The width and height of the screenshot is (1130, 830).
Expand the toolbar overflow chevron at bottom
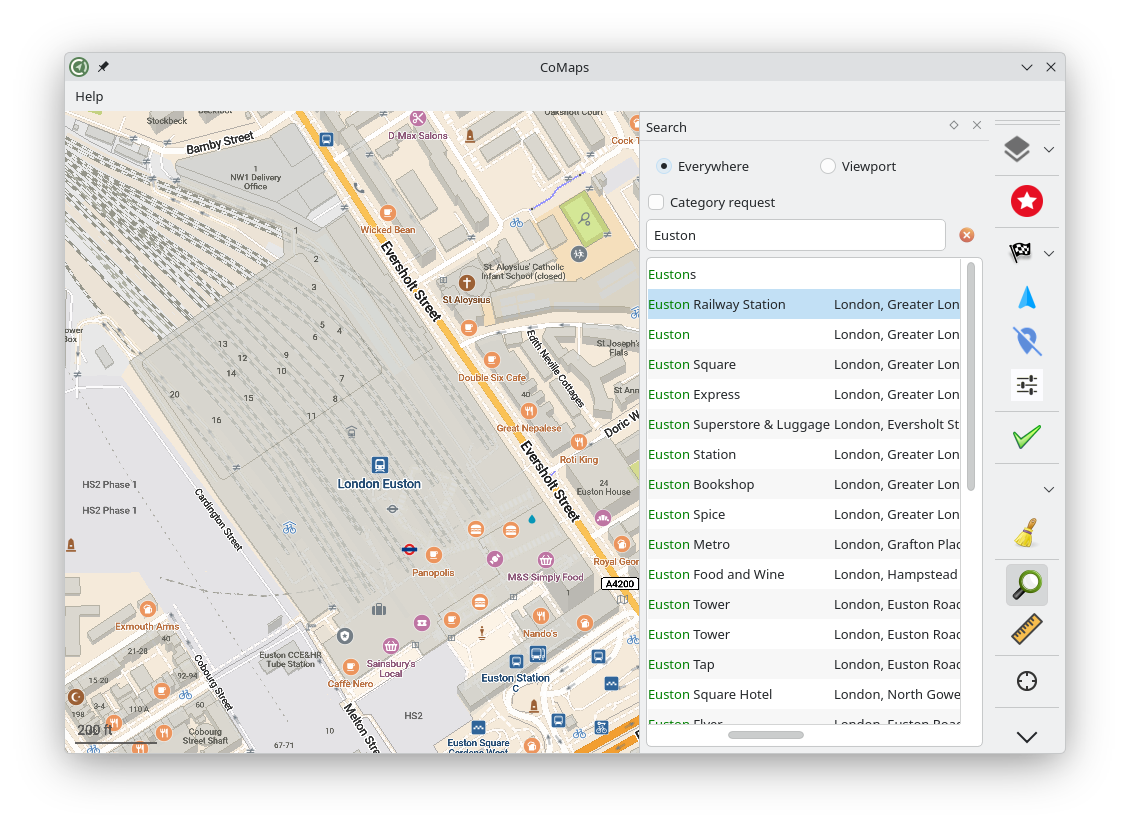click(1027, 736)
